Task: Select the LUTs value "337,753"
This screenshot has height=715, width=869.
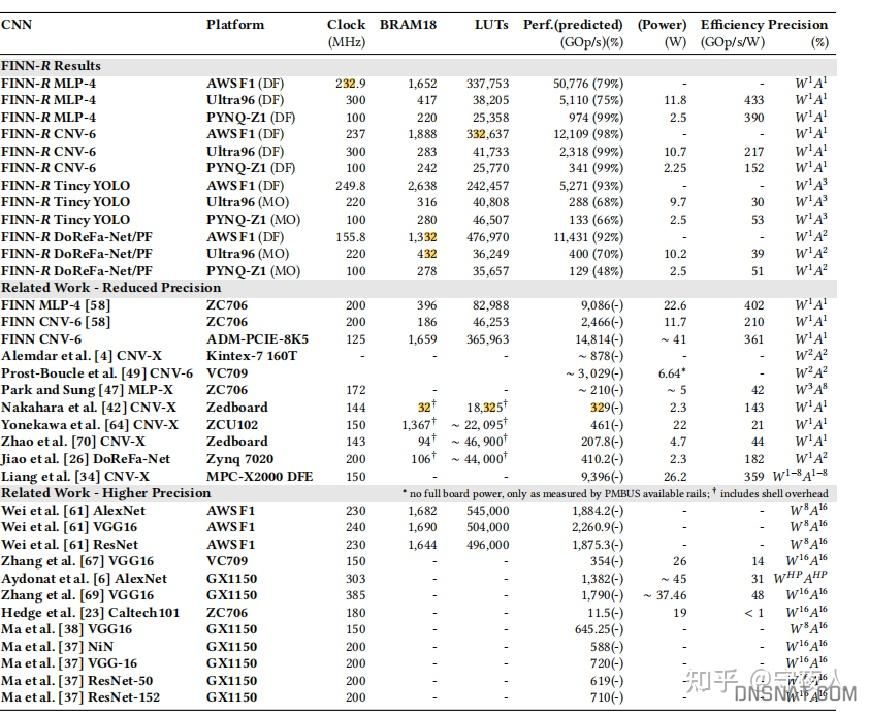Action: (x=488, y=83)
